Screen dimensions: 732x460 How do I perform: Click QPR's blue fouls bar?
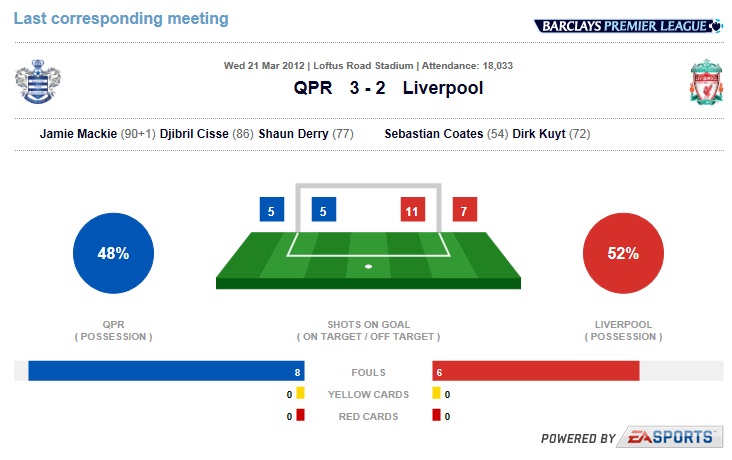(166, 371)
